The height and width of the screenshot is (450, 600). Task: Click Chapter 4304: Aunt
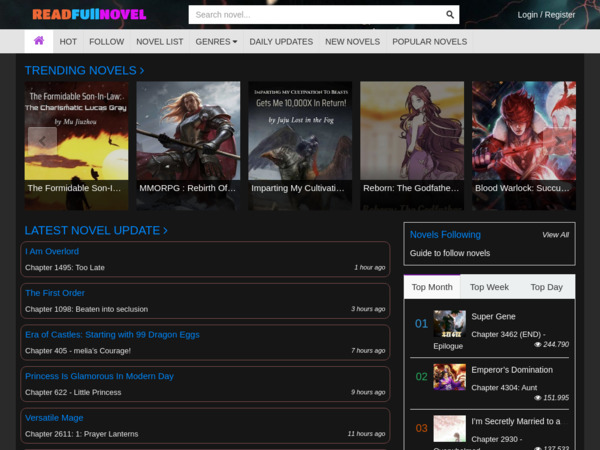(504, 388)
